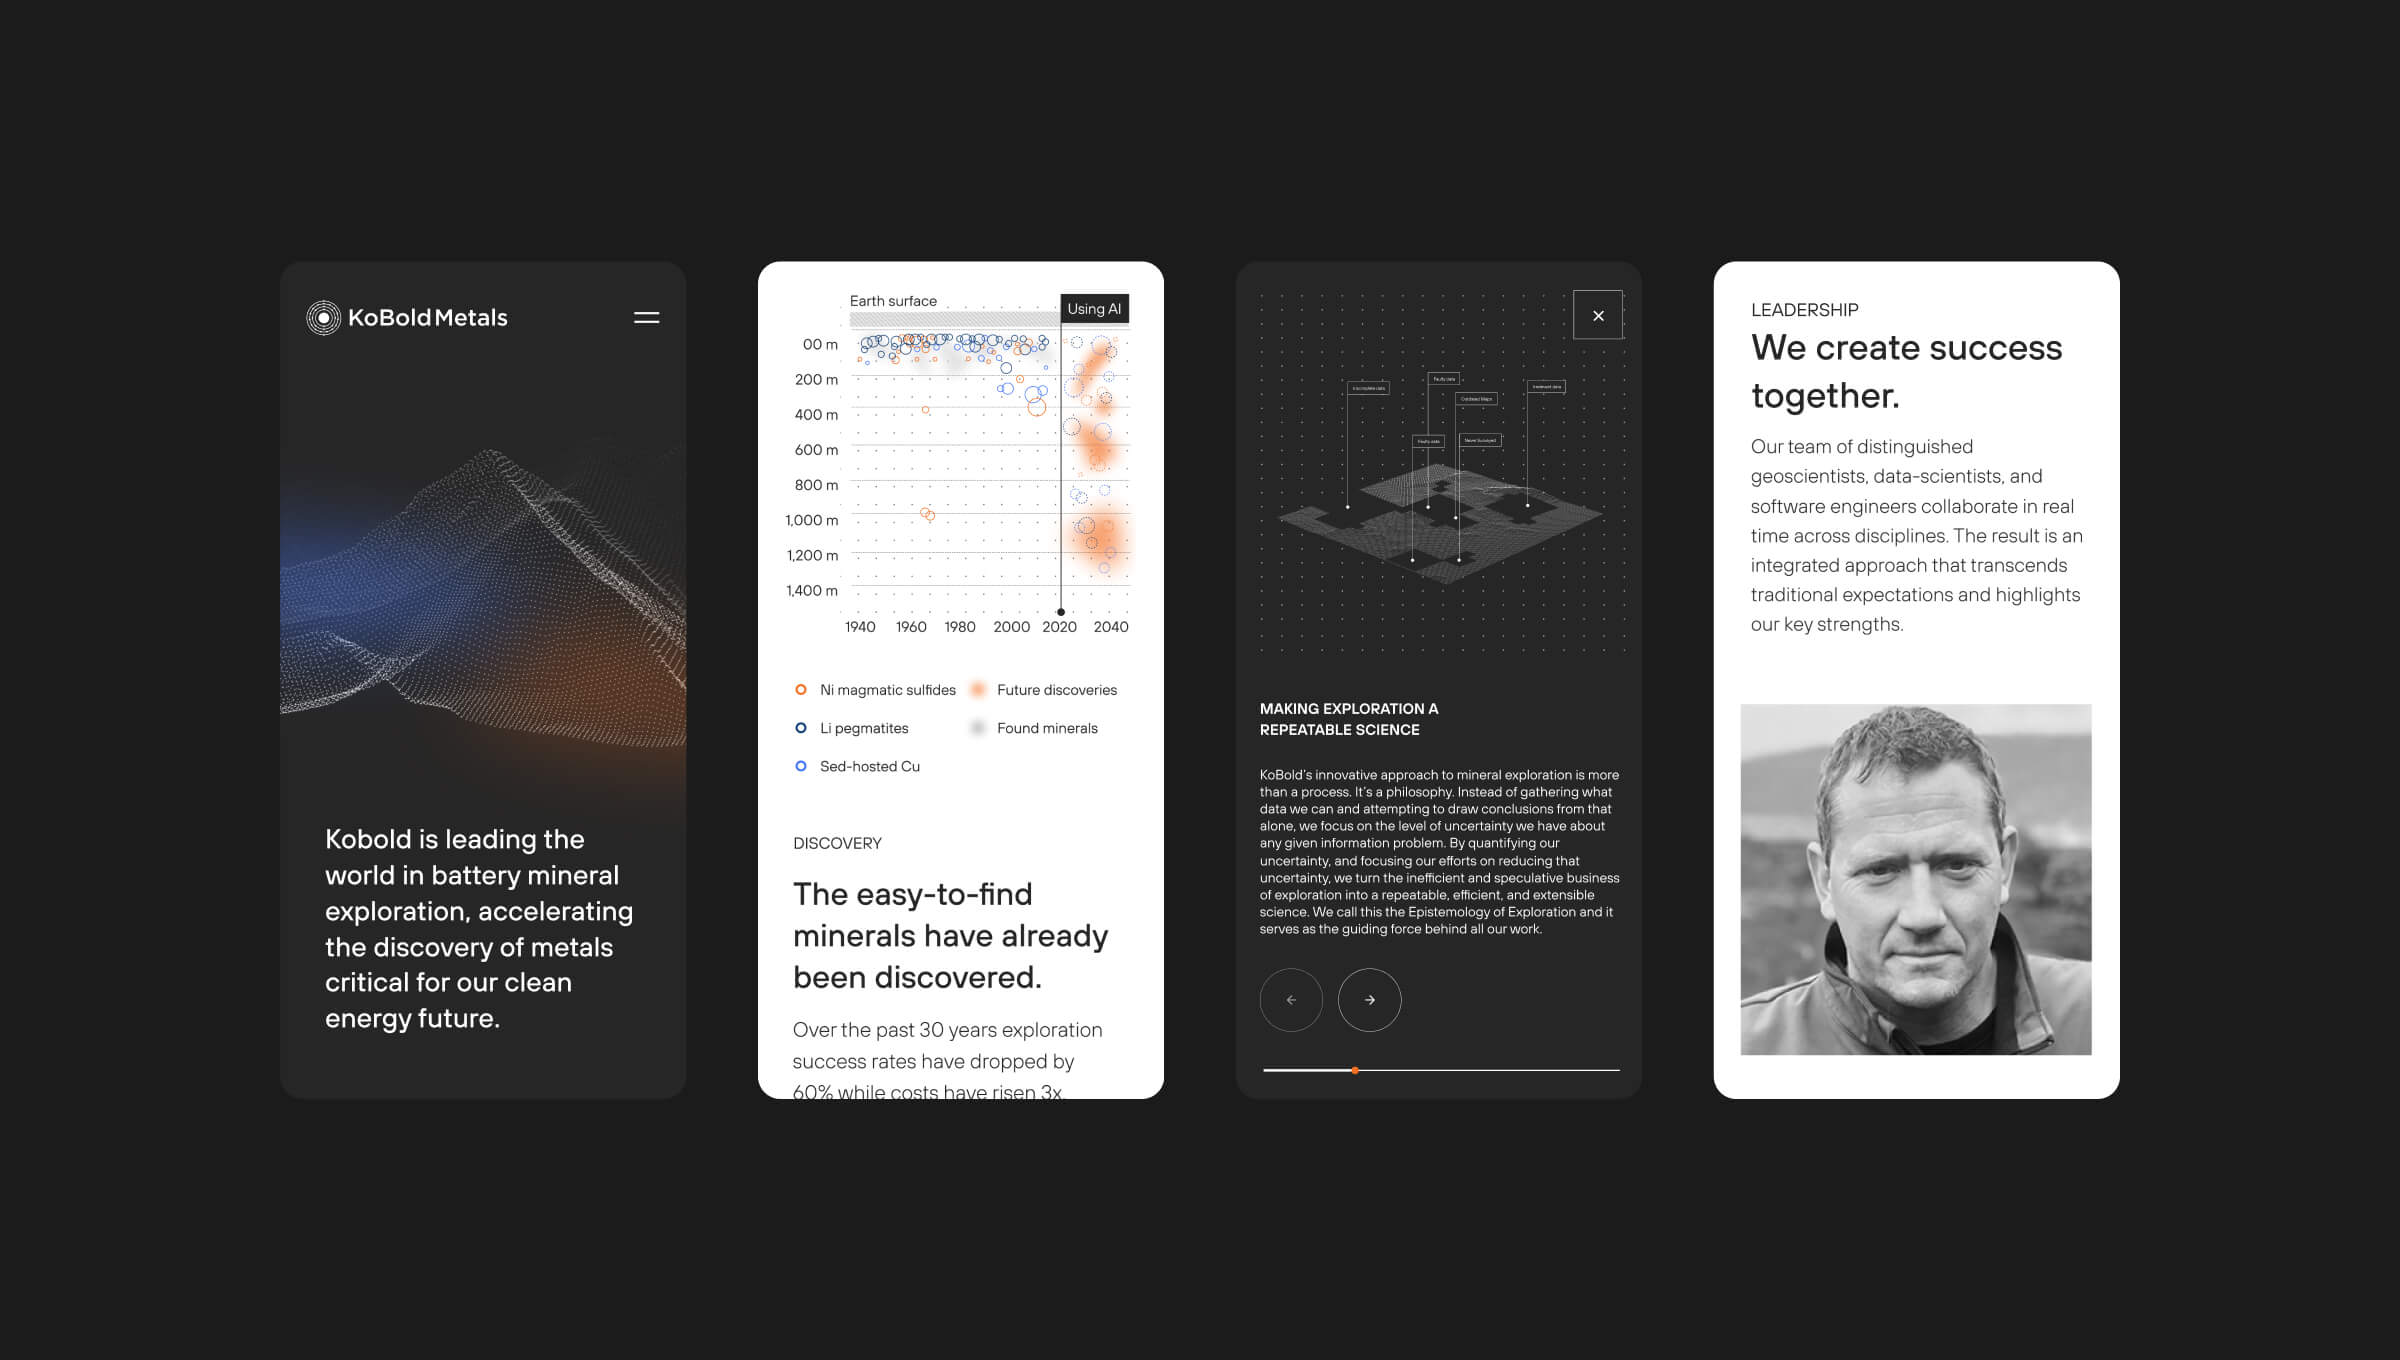This screenshot has height=1360, width=2400.
Task: Click the right arrow navigation icon
Action: click(x=1368, y=999)
